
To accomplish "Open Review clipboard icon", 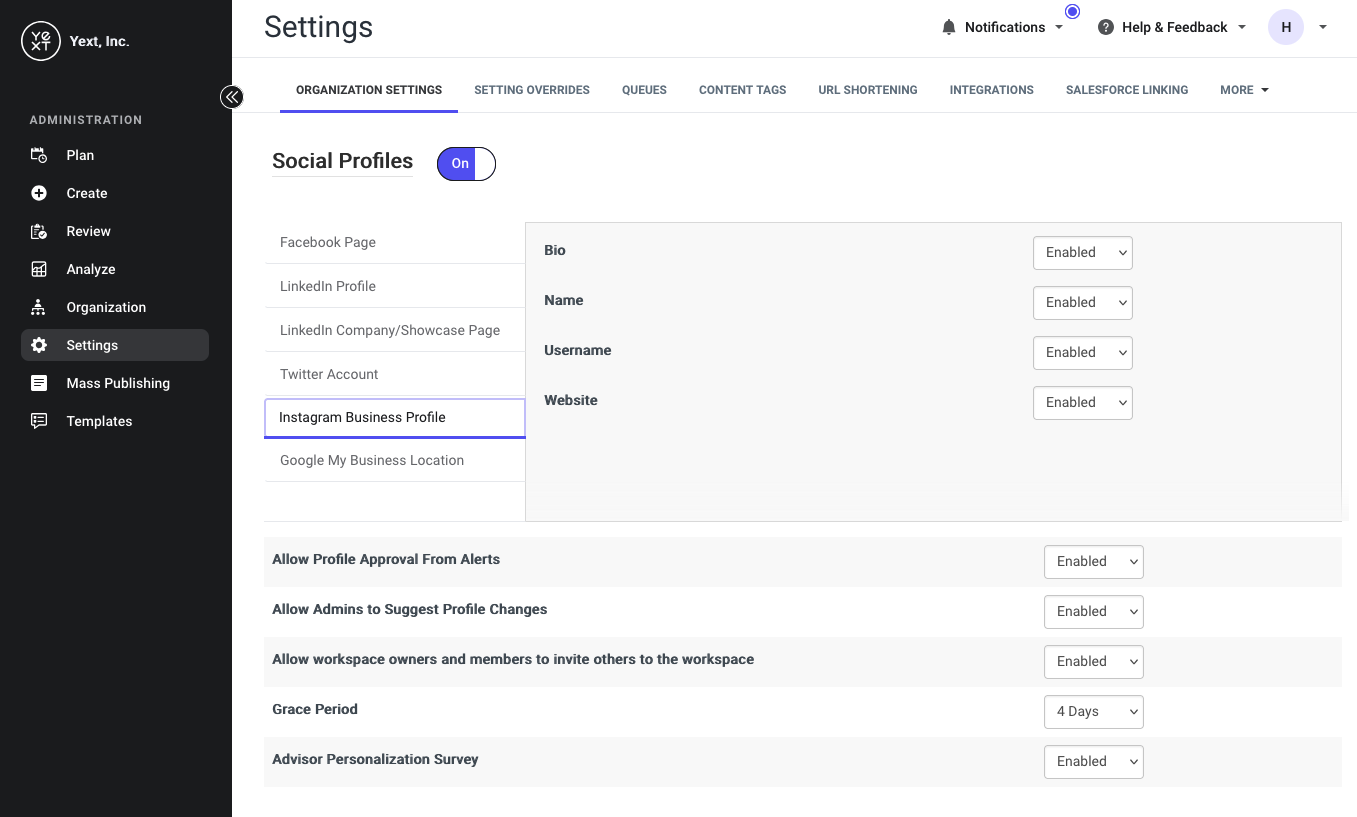I will coord(39,231).
